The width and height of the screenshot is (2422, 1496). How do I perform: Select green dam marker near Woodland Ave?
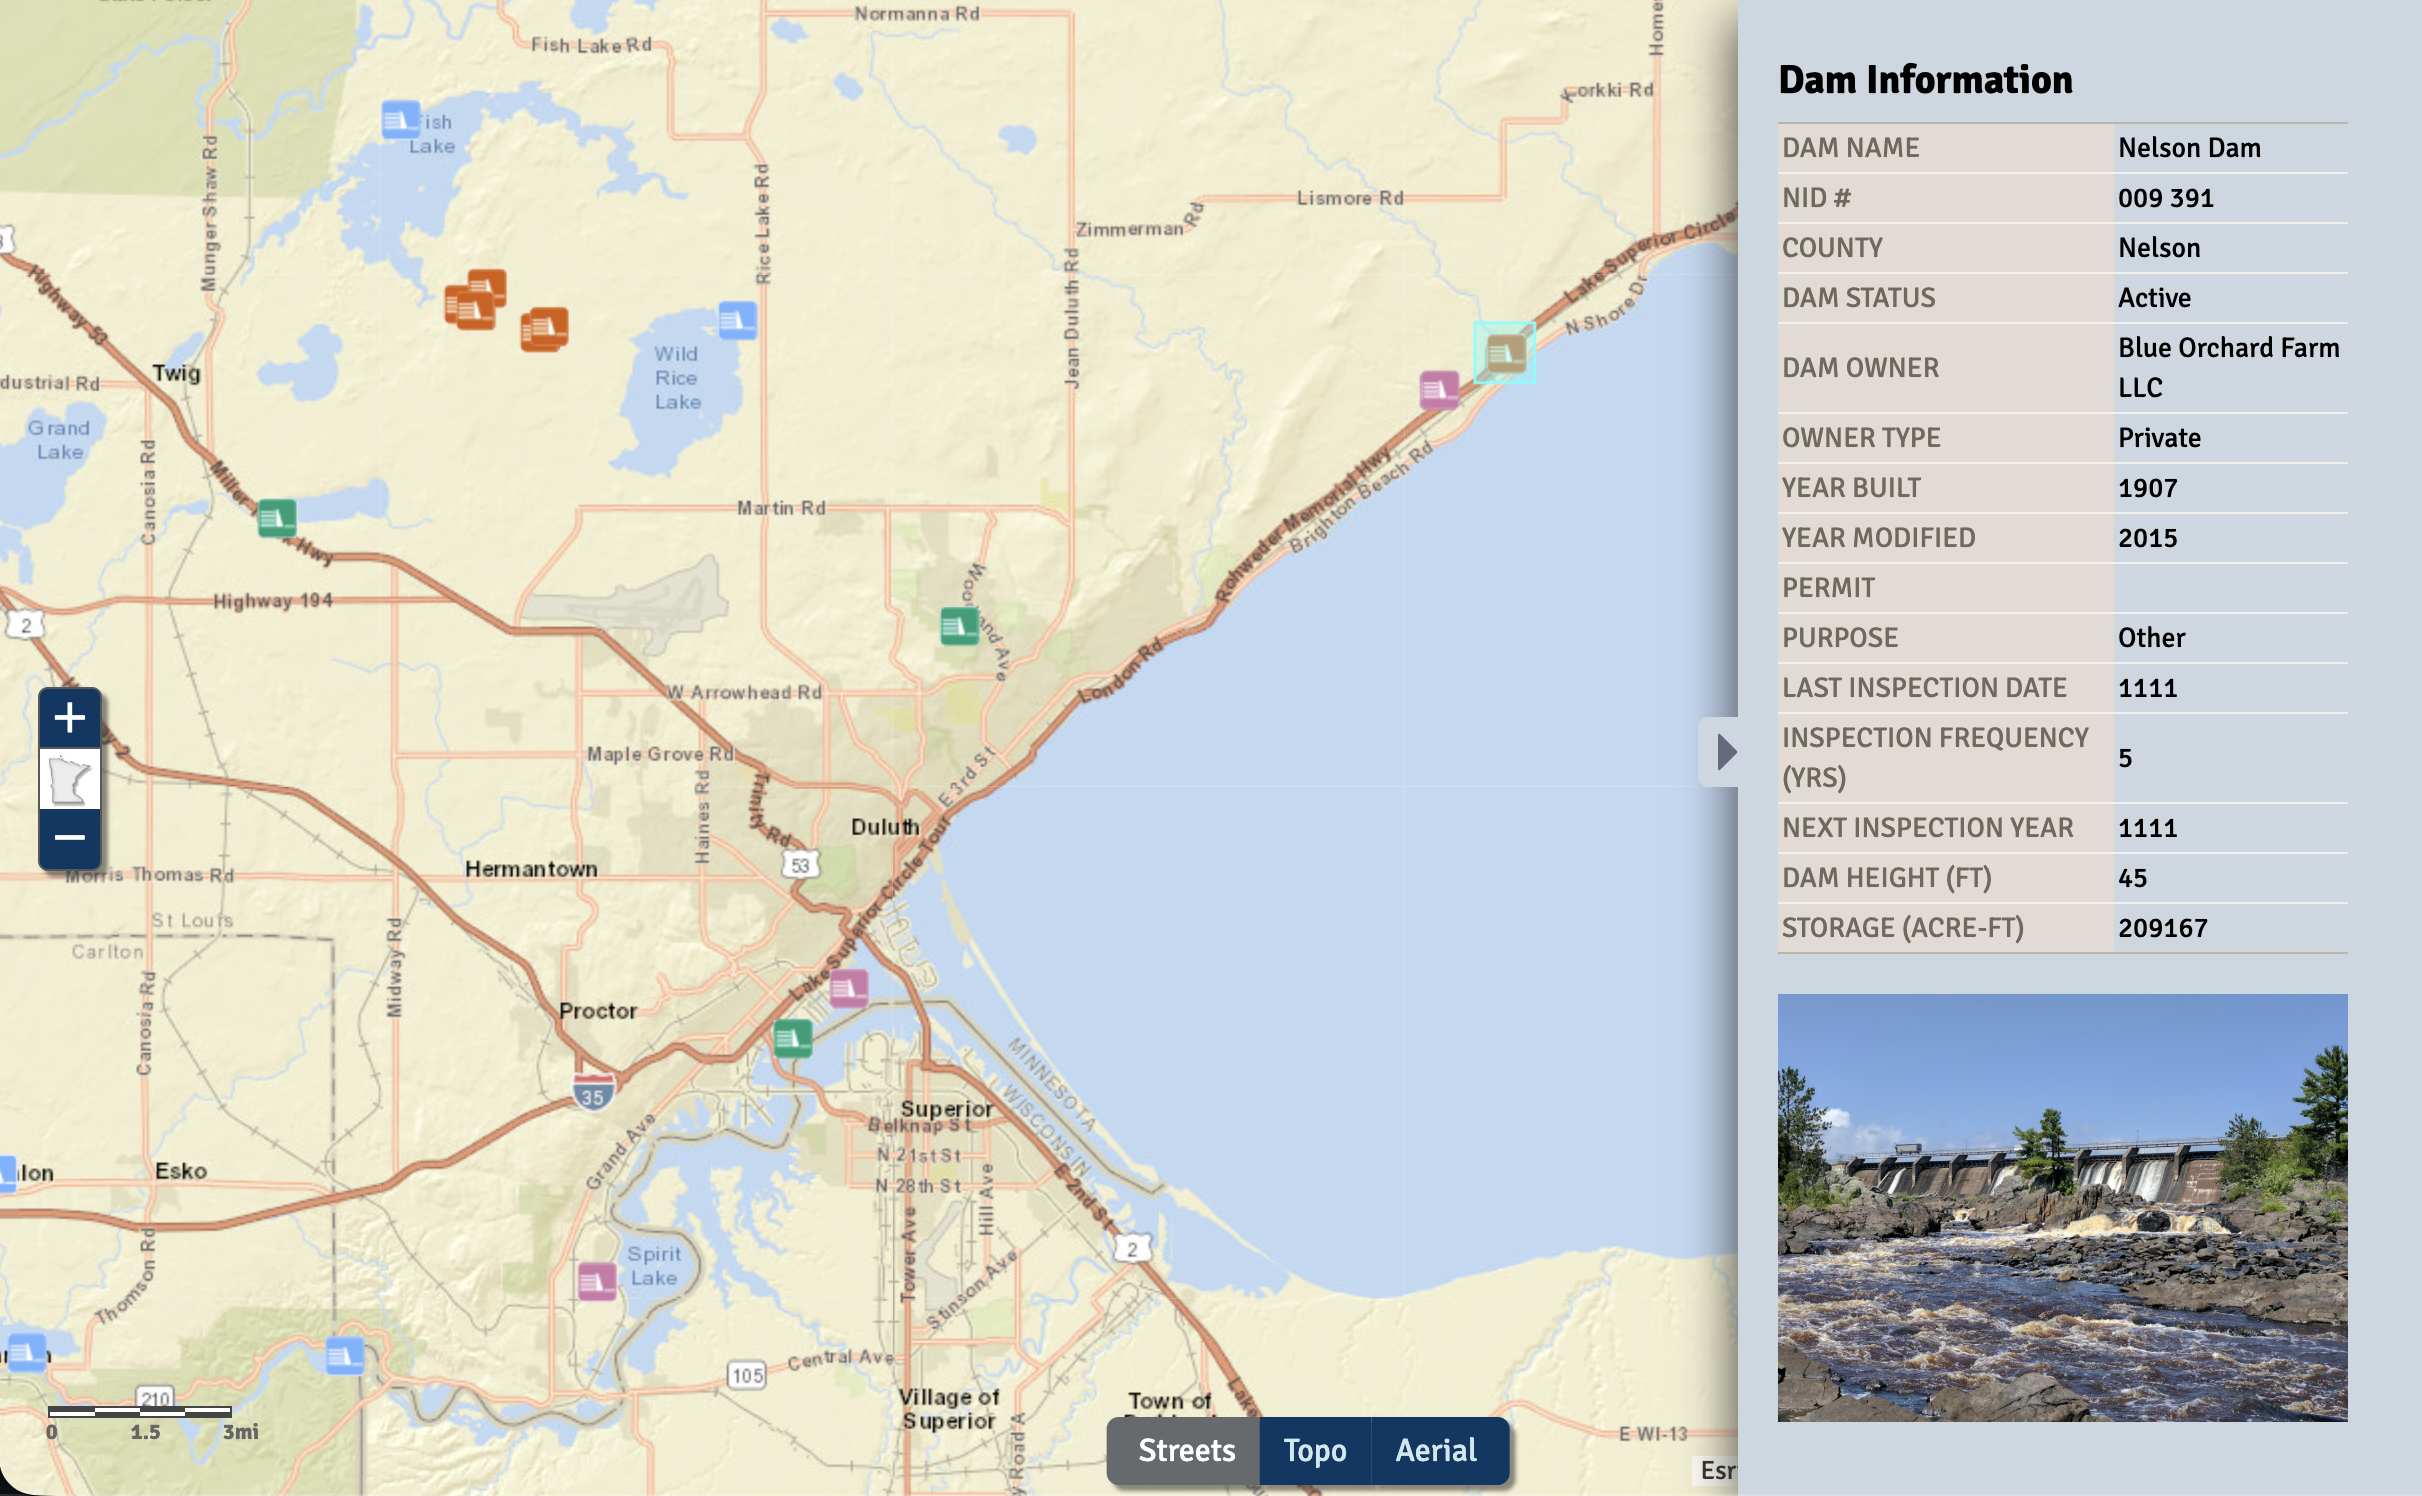(959, 626)
